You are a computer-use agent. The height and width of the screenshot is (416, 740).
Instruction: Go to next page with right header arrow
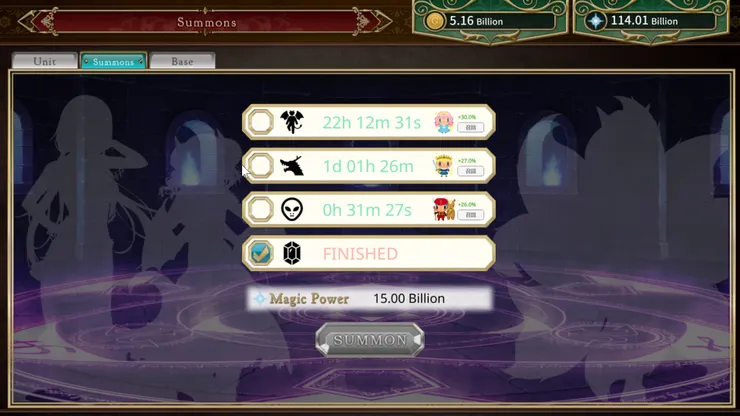pyautogui.click(x=383, y=22)
